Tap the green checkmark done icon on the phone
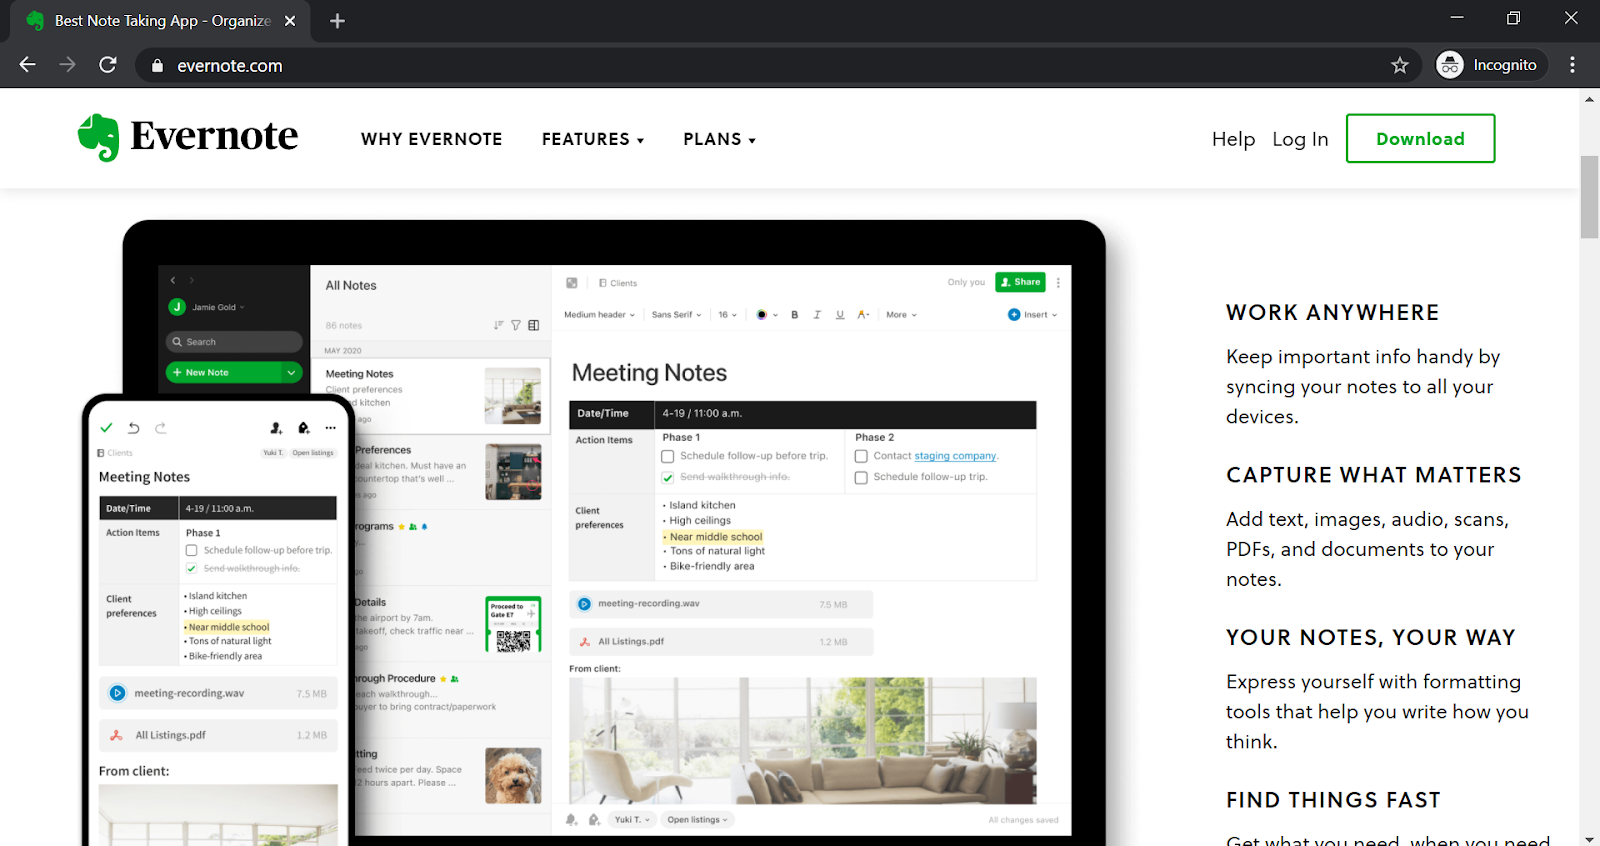 coord(106,428)
